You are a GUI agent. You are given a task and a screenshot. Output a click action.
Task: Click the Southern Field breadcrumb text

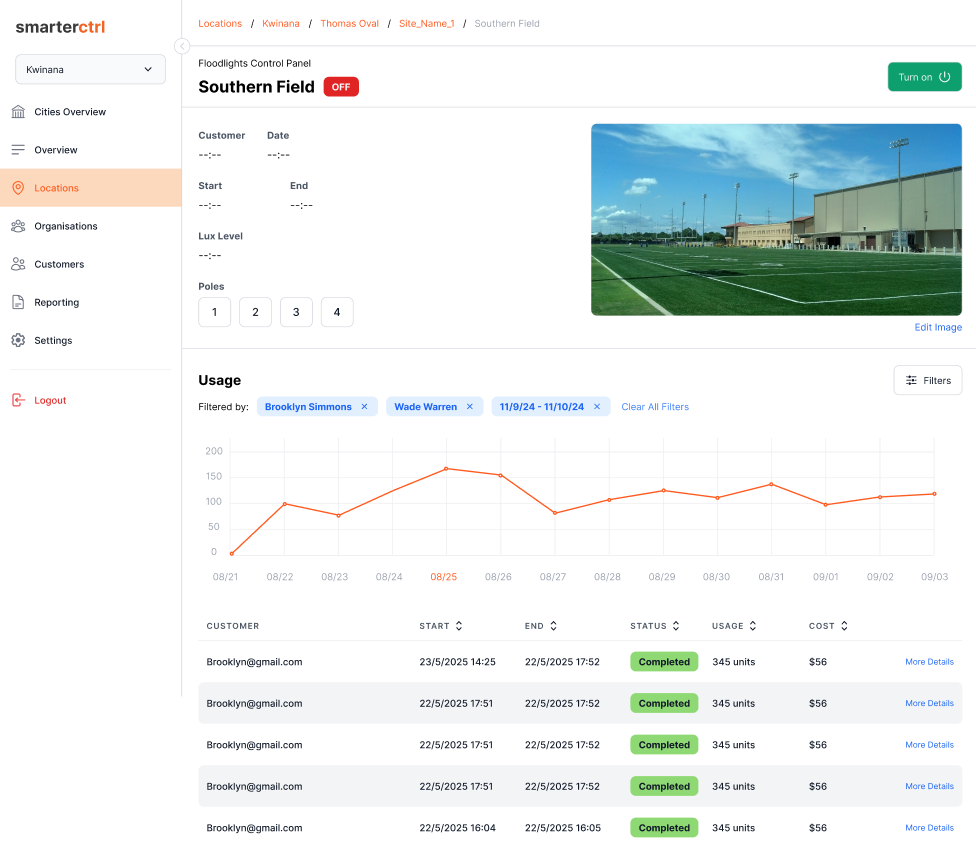pyautogui.click(x=507, y=24)
